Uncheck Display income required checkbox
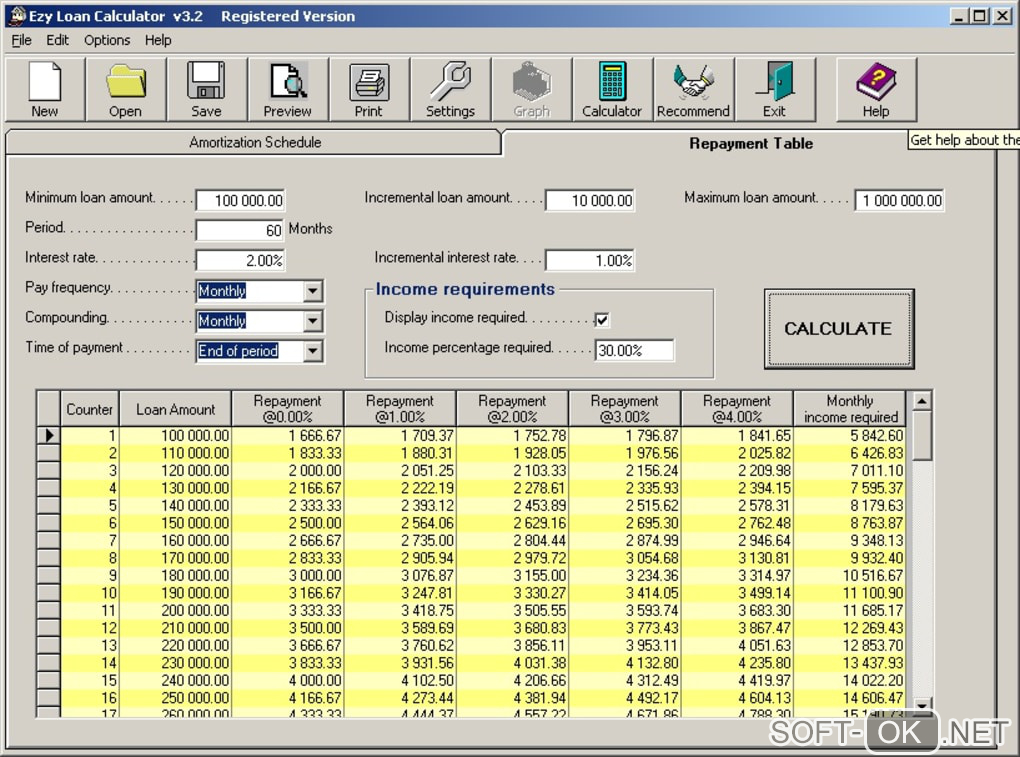This screenshot has width=1020, height=757. (602, 319)
